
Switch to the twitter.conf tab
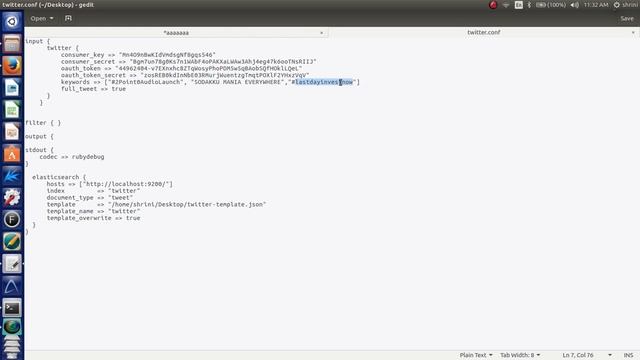pos(484,32)
